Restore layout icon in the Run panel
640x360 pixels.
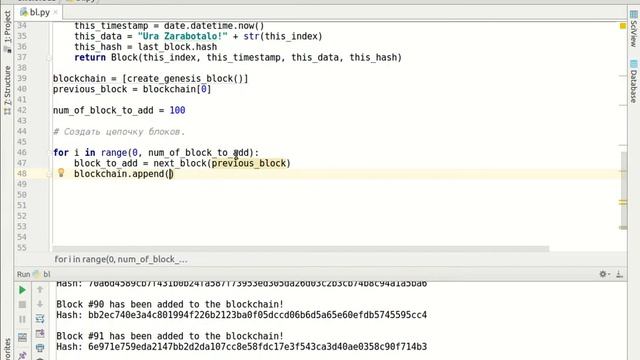22,337
